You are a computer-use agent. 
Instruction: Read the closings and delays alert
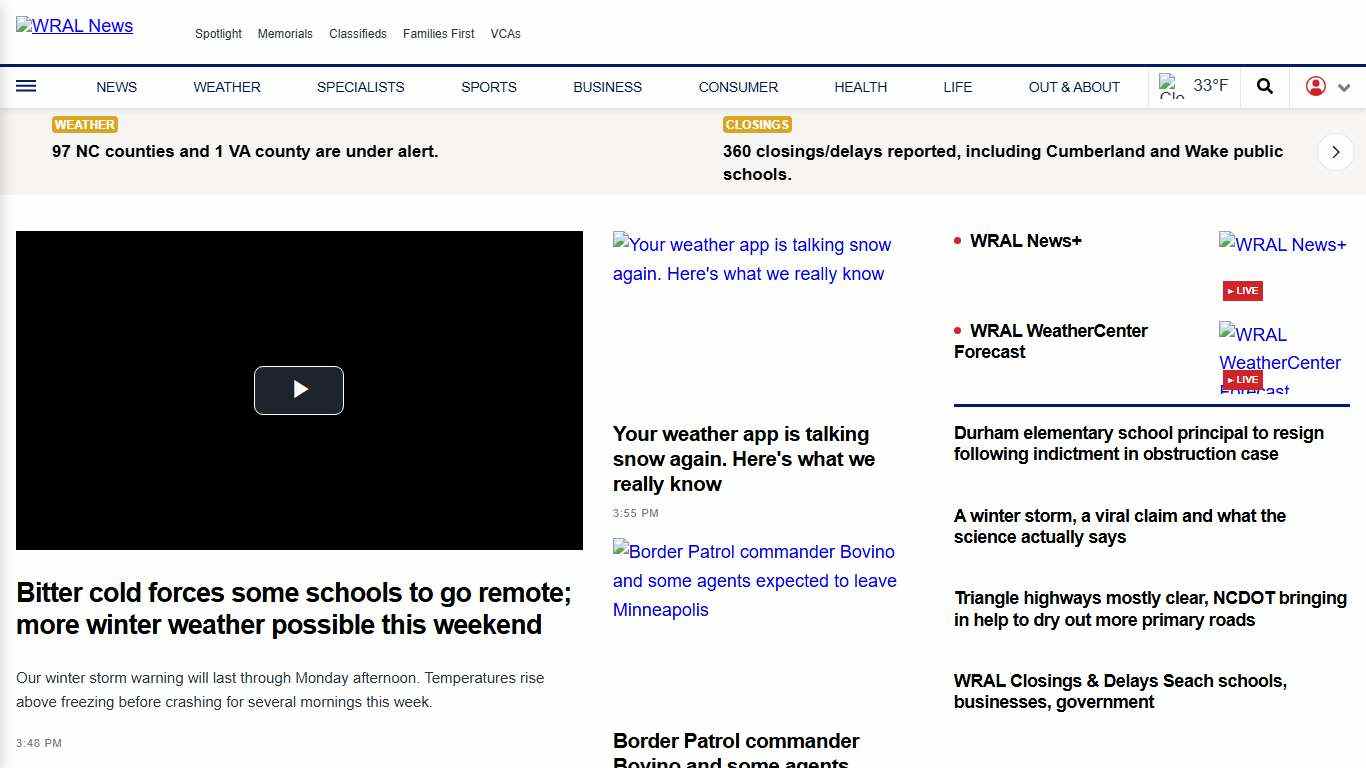click(1002, 163)
